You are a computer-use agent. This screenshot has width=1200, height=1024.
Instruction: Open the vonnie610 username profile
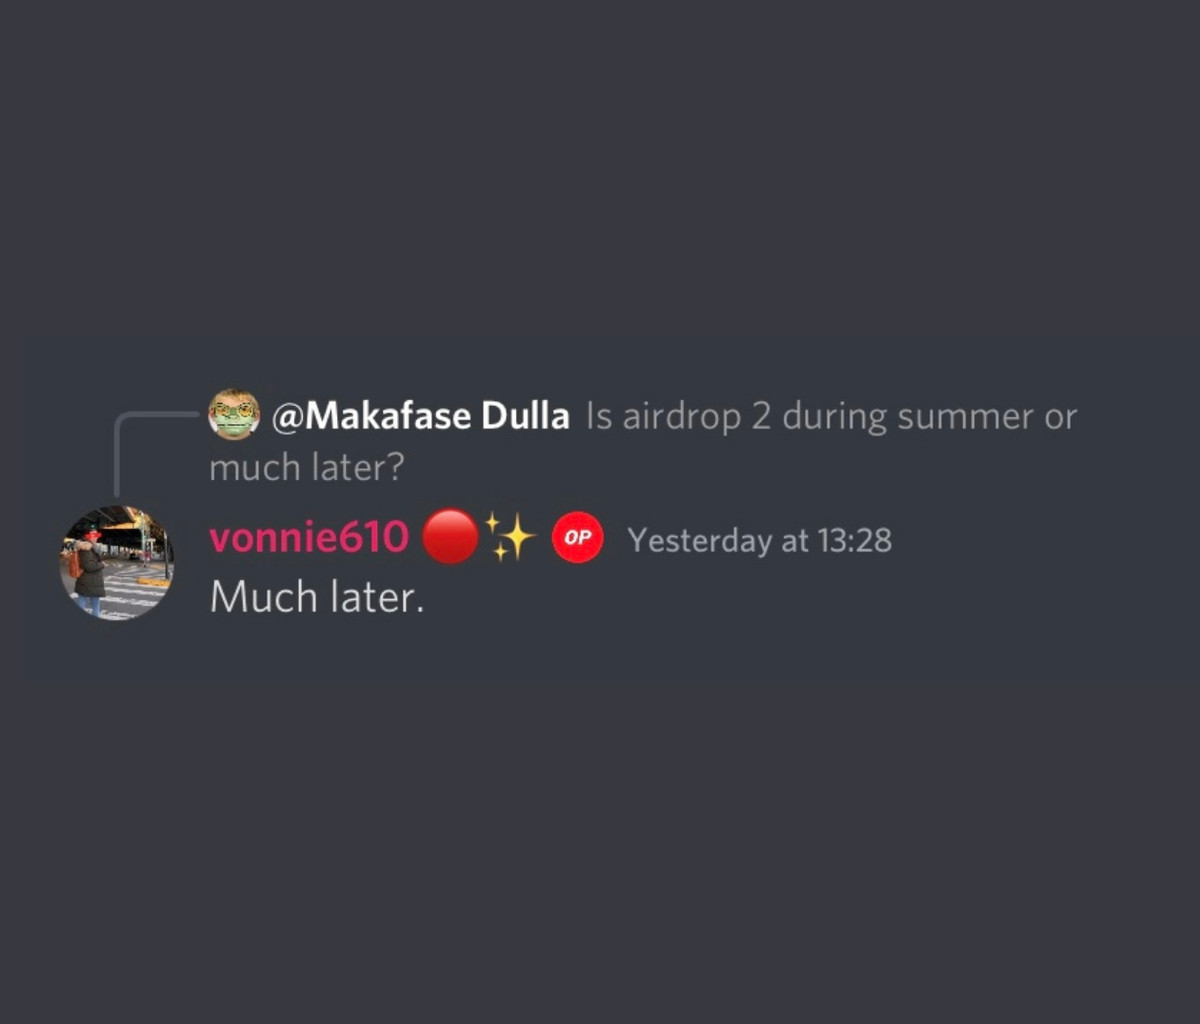[x=309, y=538]
